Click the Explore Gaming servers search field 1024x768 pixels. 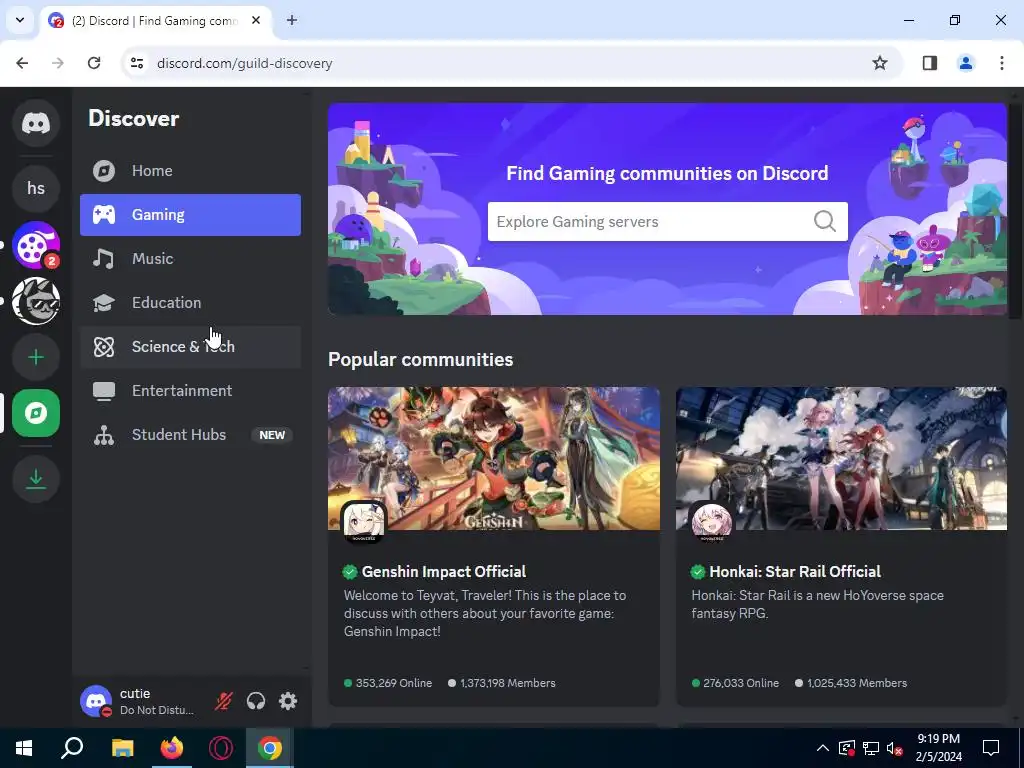pyautogui.click(x=667, y=221)
